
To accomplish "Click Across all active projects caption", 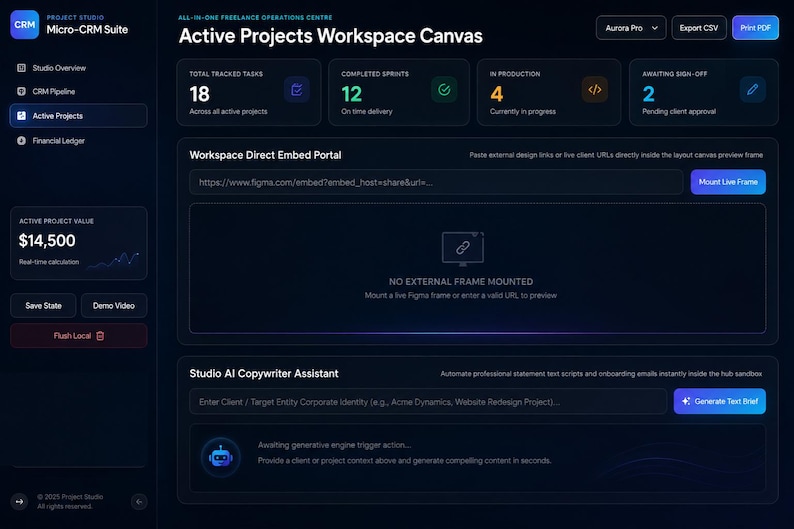I will point(228,111).
